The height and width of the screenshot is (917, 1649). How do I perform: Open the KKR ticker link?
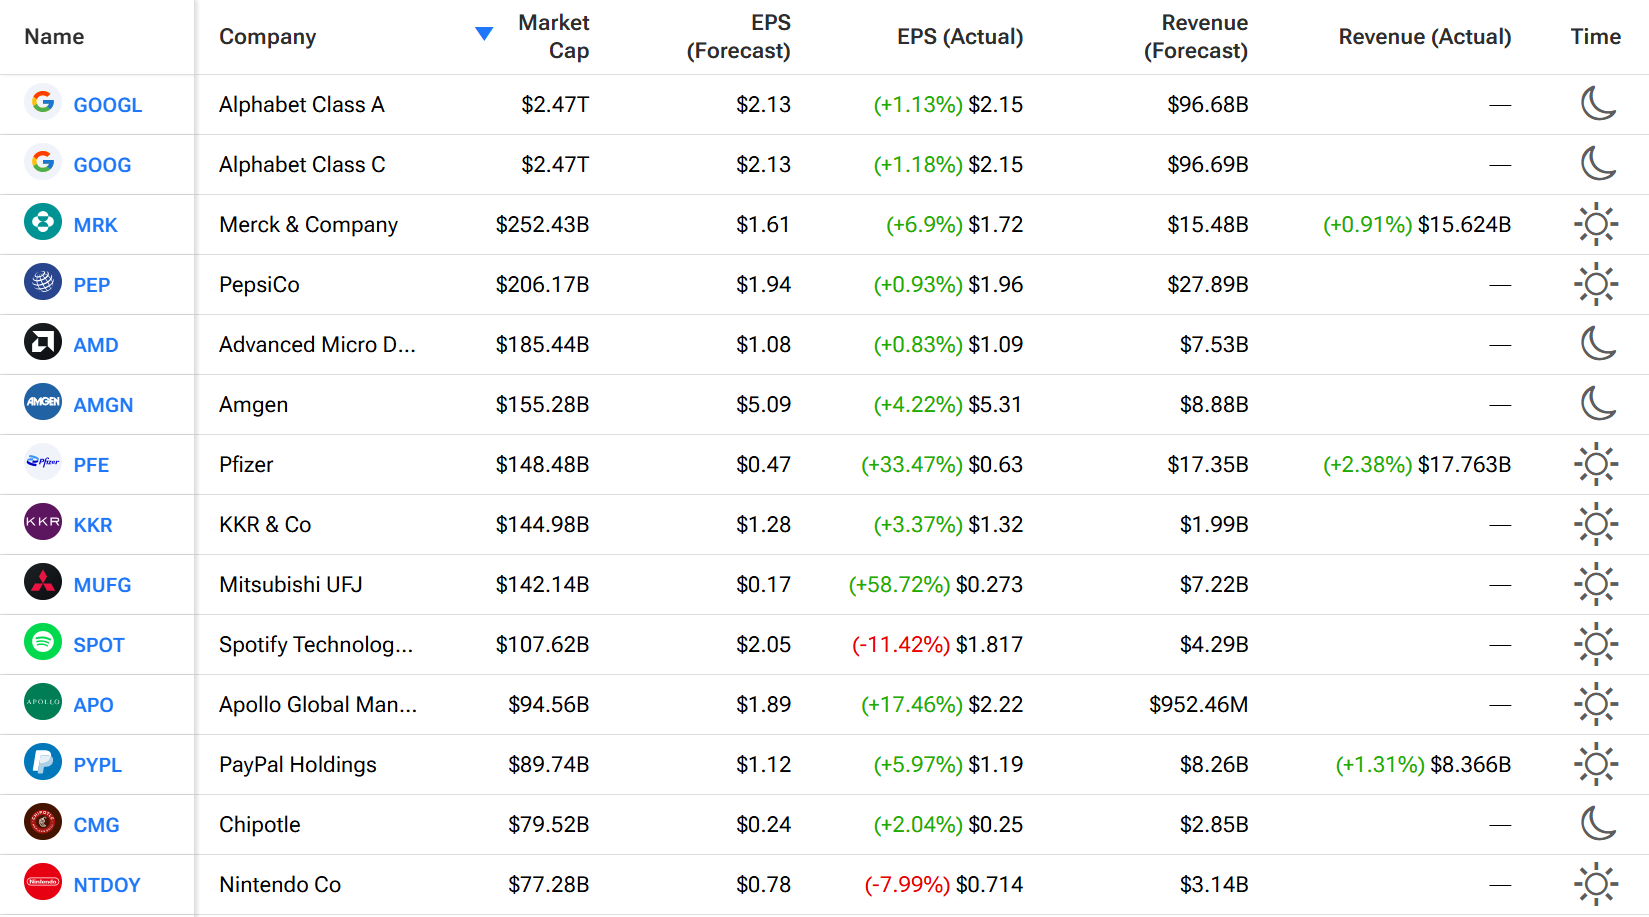[x=93, y=525]
